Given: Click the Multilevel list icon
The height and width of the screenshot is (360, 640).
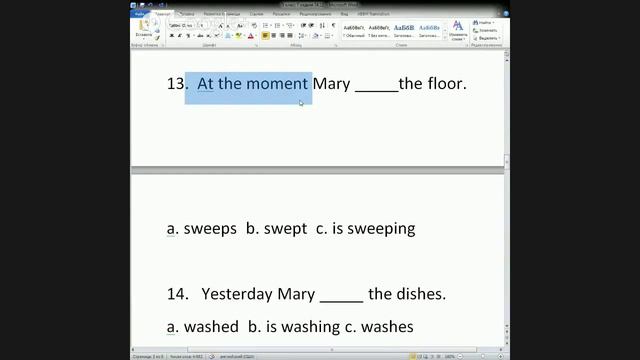Looking at the screenshot, I should (x=290, y=26).
